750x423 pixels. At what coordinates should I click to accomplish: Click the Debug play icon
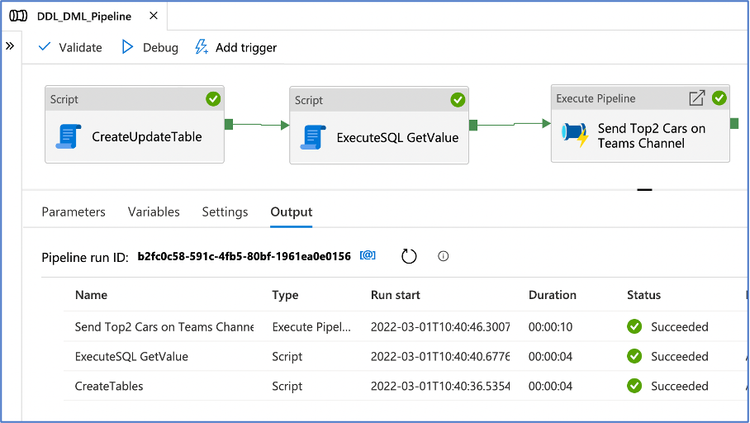click(127, 47)
